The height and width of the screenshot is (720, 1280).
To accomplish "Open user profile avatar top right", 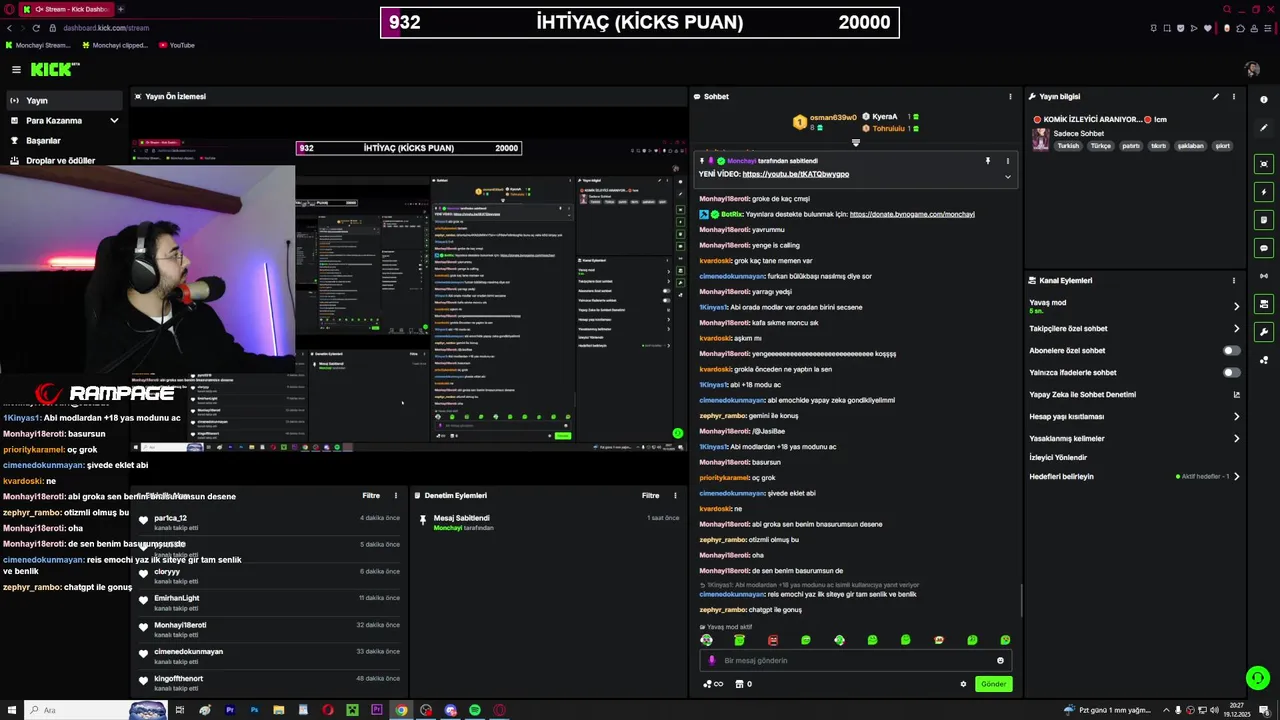I will (x=1252, y=69).
